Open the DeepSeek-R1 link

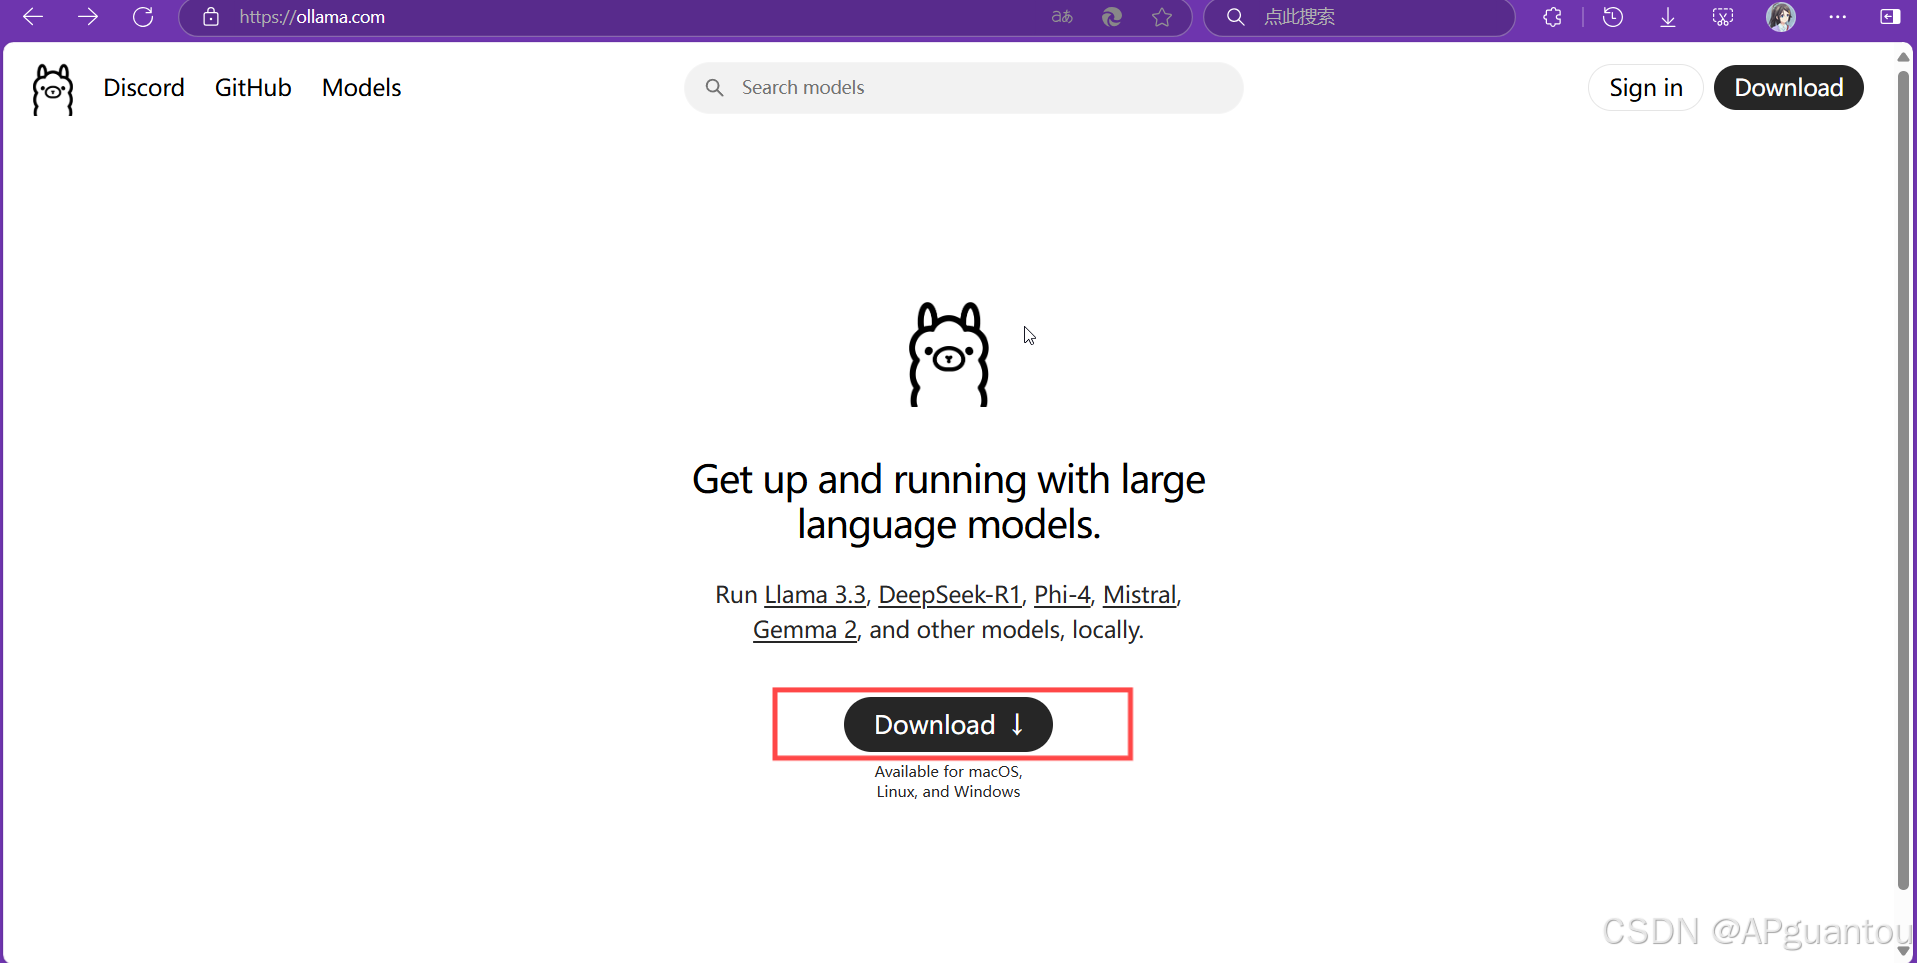[x=950, y=595]
